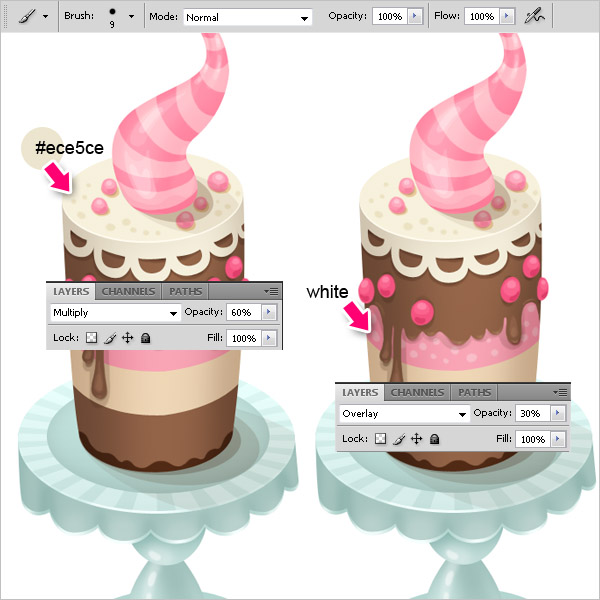Toggle lock position in Overlay panel
This screenshot has height=600, width=600.
(x=416, y=439)
